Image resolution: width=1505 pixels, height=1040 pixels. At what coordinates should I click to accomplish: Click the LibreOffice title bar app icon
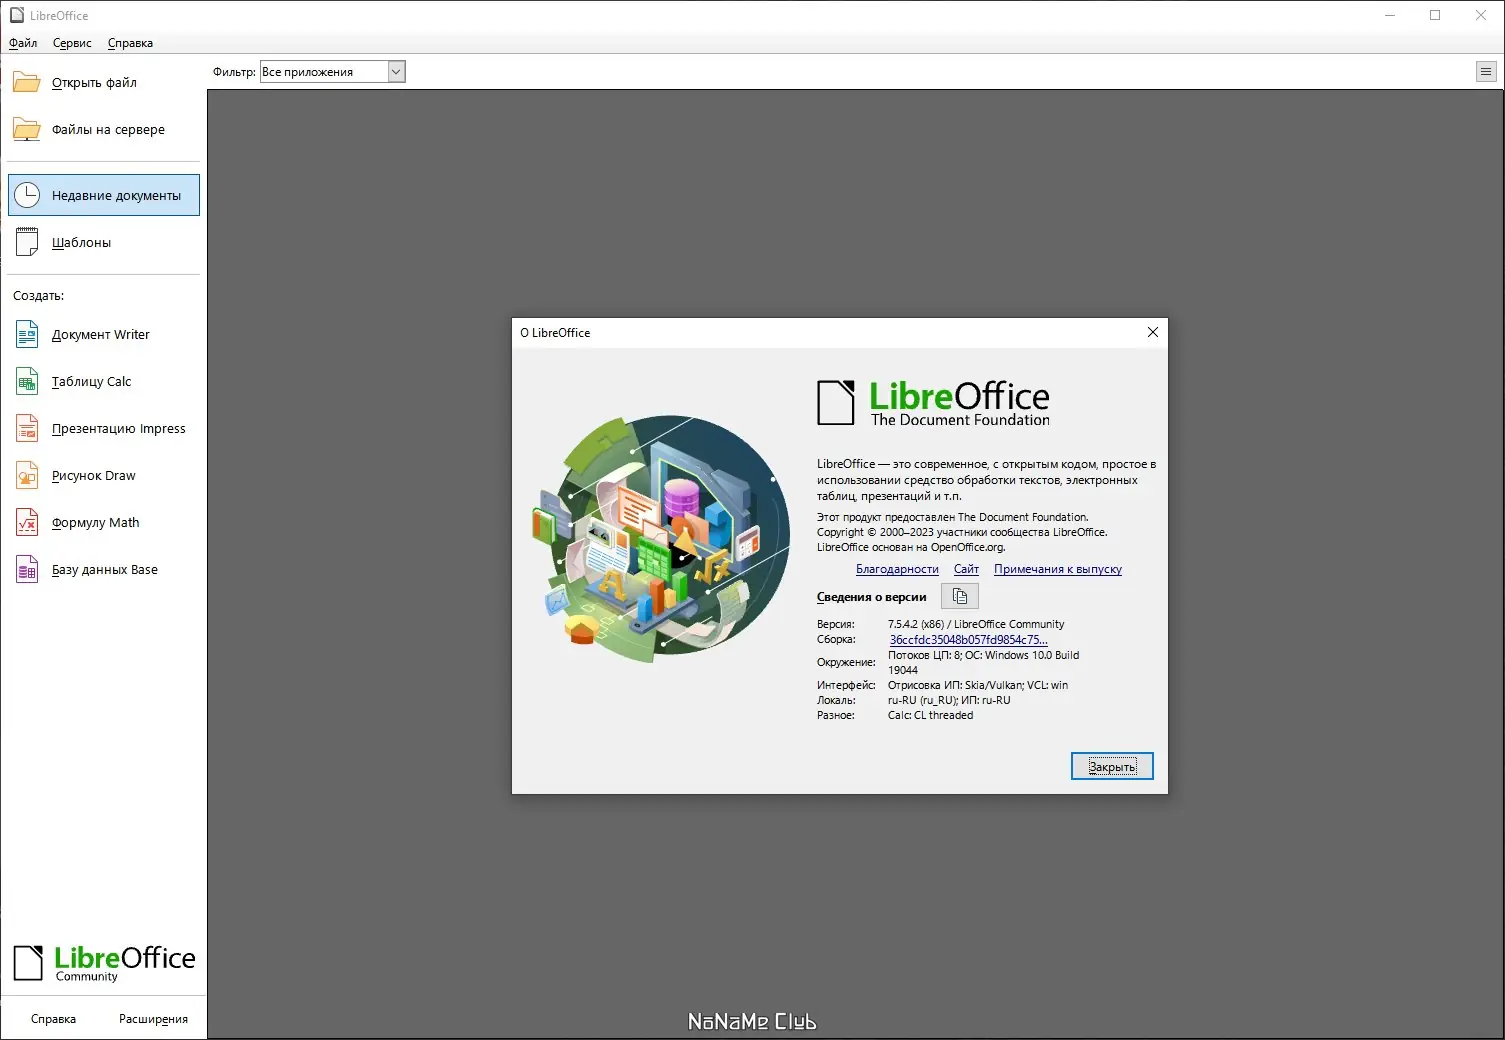(17, 15)
